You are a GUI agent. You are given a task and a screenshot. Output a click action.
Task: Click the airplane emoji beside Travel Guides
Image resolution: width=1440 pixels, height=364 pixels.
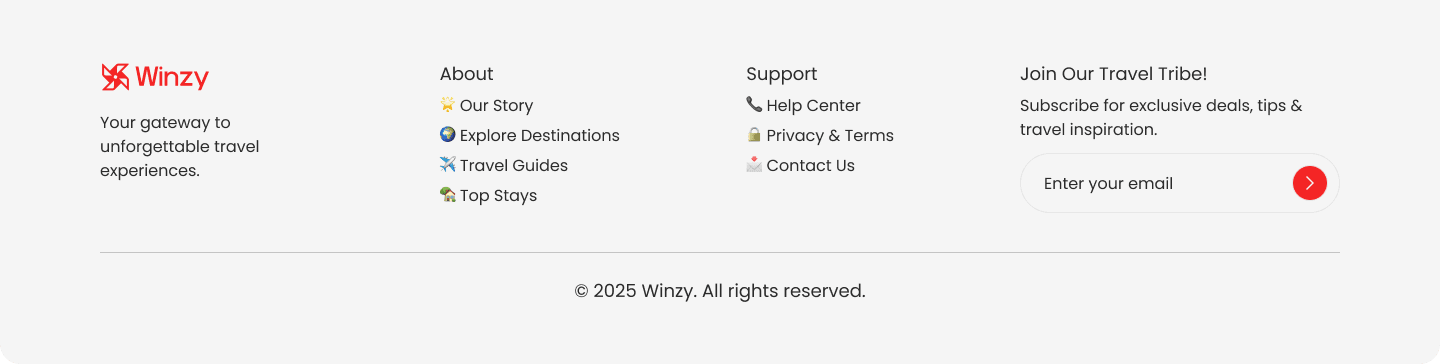coord(447,164)
